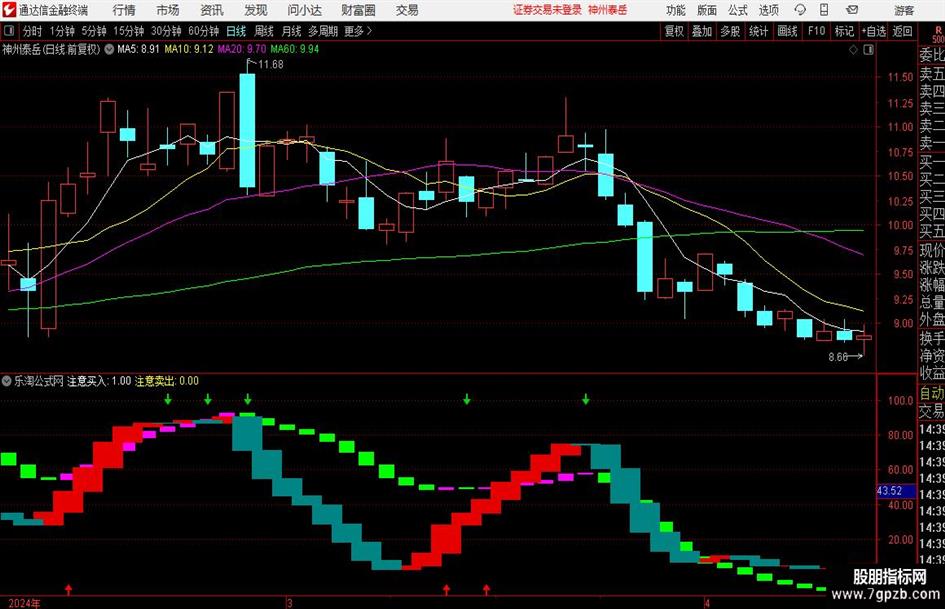Click round settings icon beside 神州泰岳 title

click(x=109, y=49)
